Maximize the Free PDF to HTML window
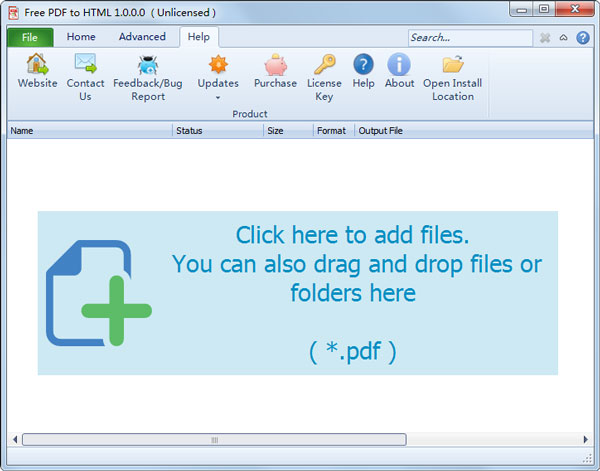 pyautogui.click(x=543, y=9)
